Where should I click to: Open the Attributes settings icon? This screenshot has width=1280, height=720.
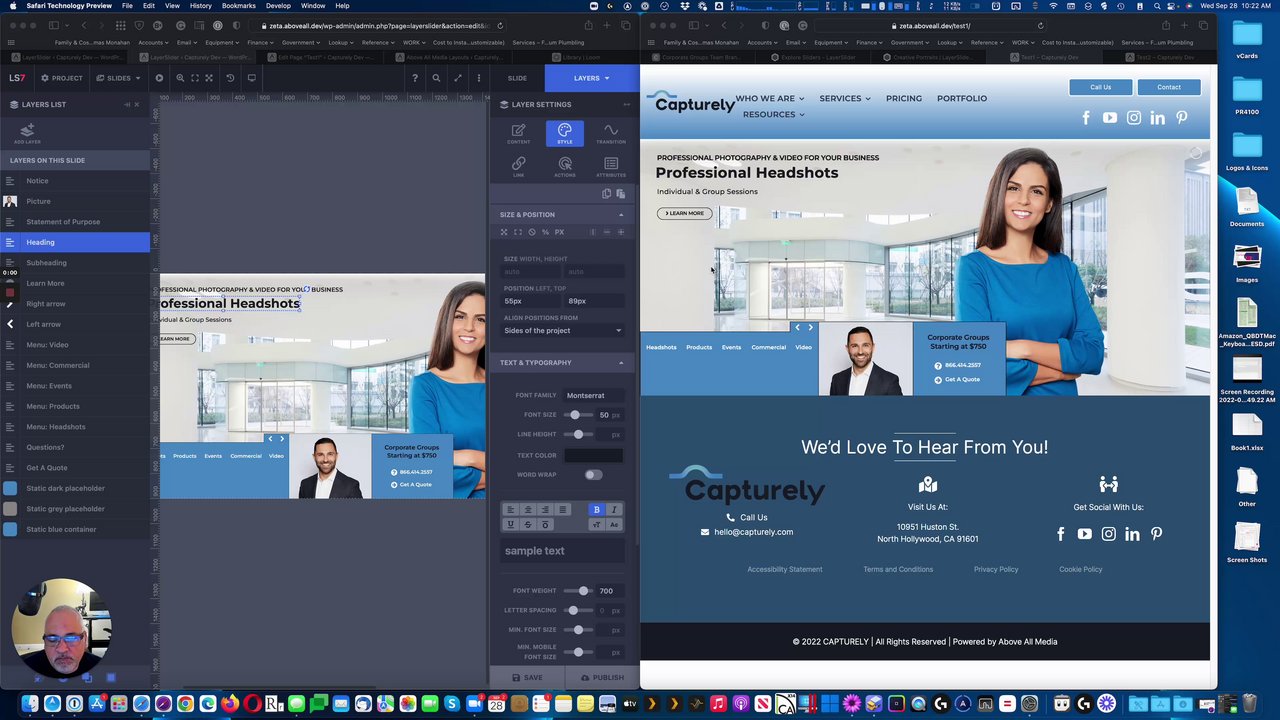[x=611, y=166]
